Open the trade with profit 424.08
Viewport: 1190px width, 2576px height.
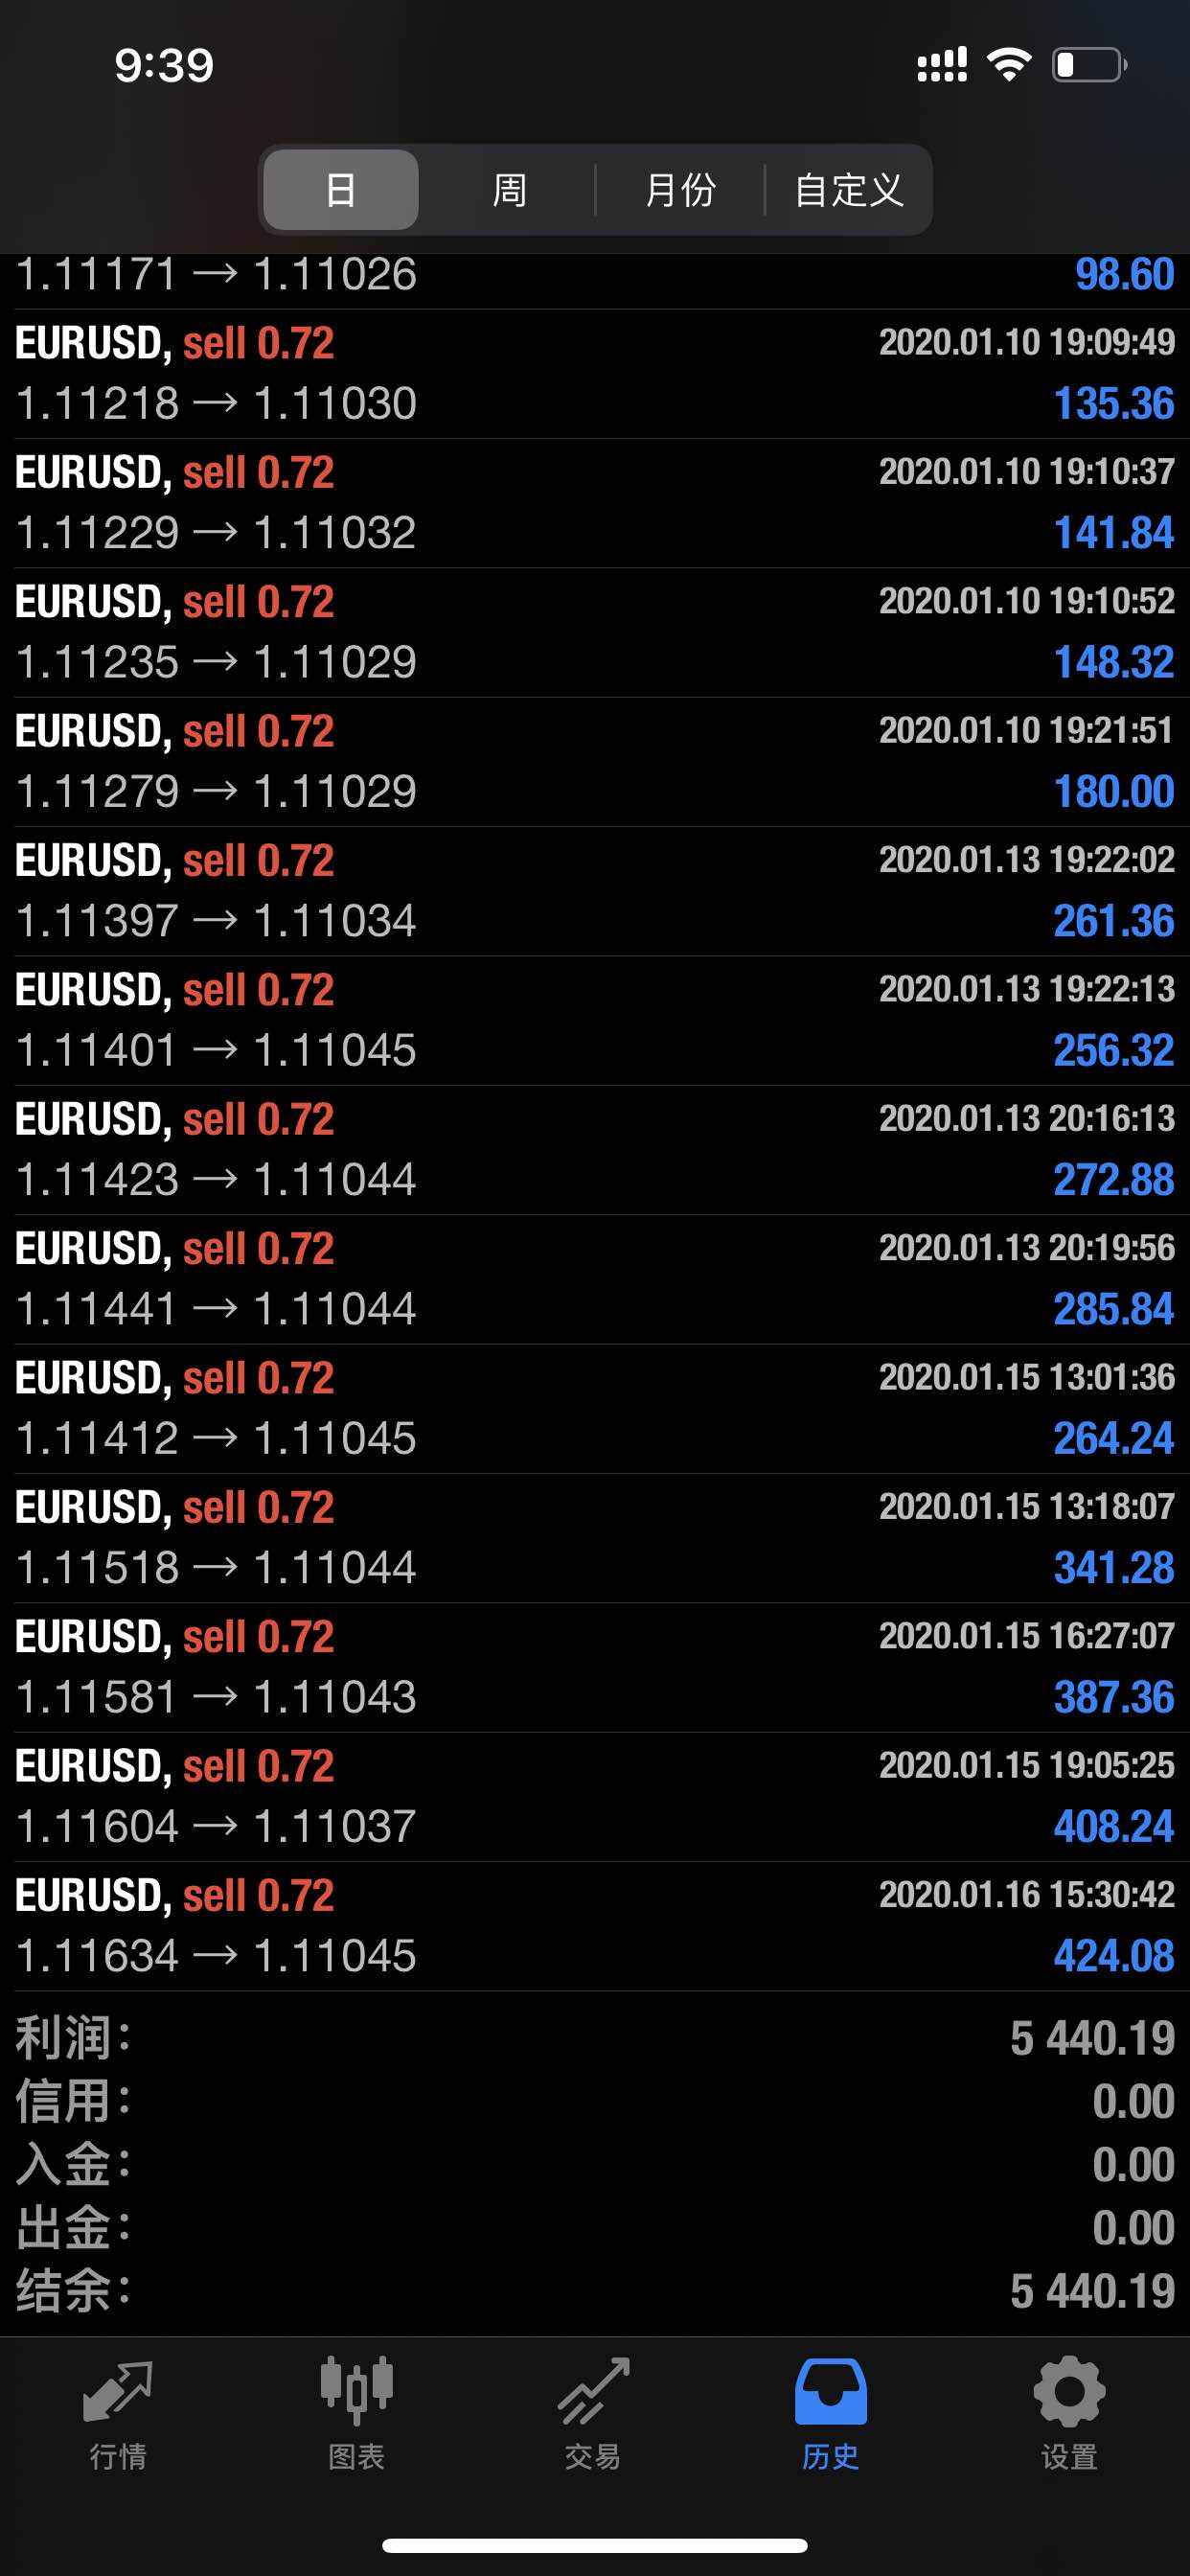tap(1113, 1956)
